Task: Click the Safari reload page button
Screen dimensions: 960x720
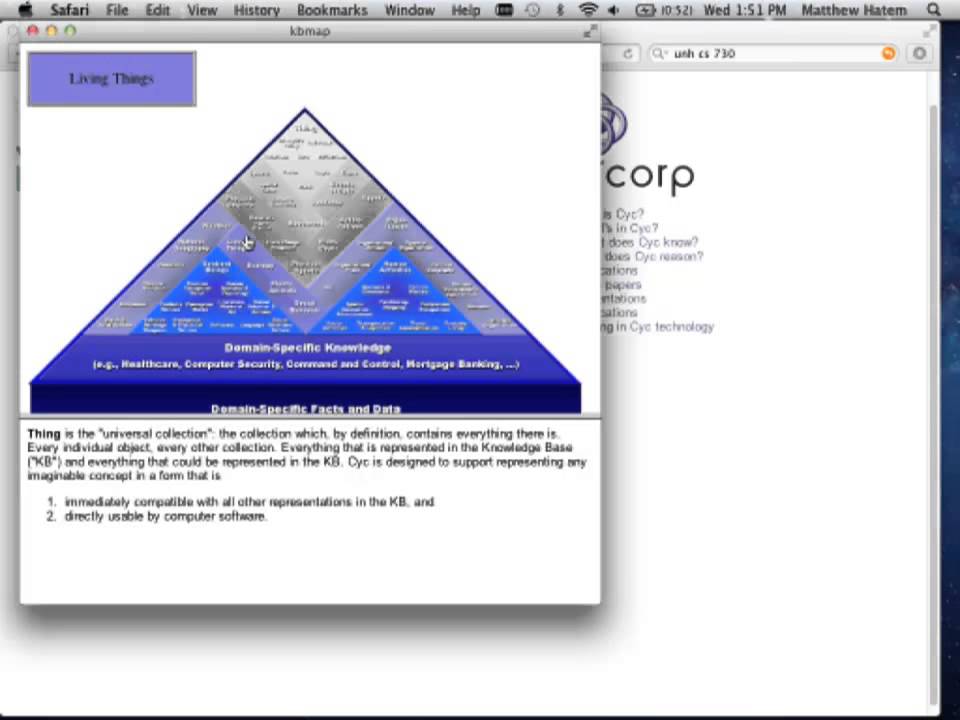Action: coord(628,54)
